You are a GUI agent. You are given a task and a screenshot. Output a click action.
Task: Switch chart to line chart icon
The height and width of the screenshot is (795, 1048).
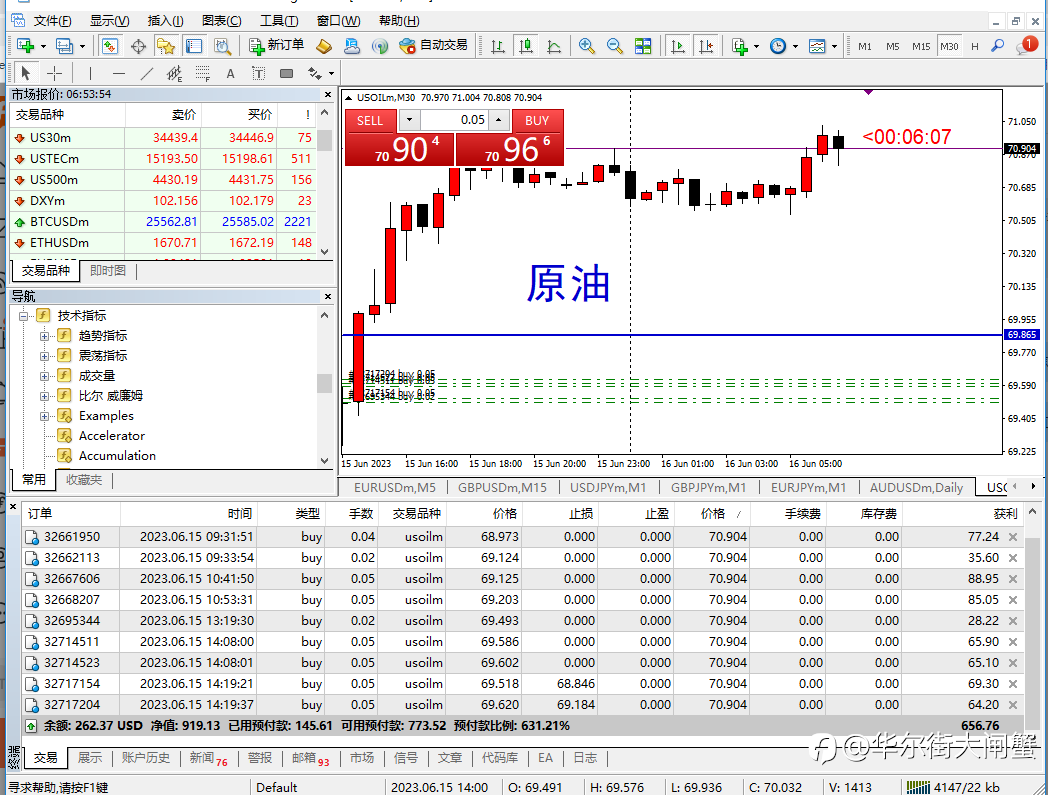[554, 45]
